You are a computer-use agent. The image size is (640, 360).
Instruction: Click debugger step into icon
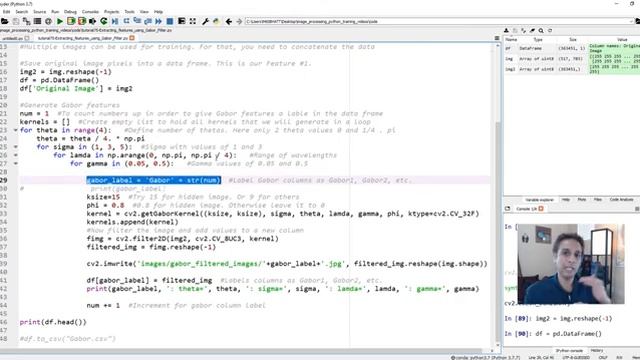click(x=137, y=21)
